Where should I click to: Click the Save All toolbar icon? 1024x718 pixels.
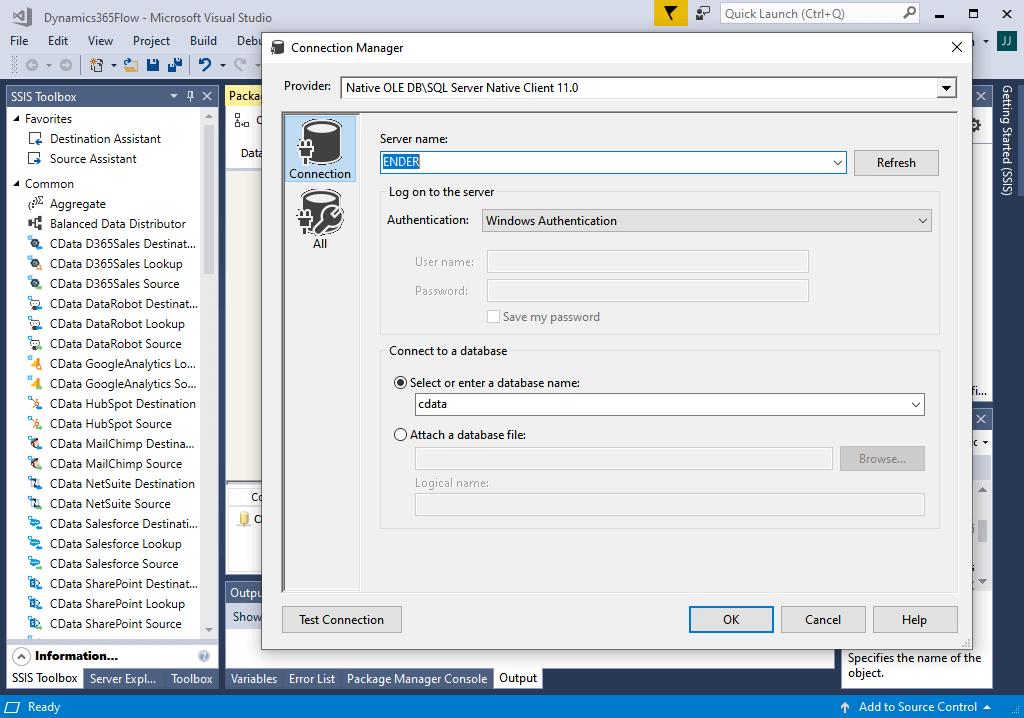pyautogui.click(x=175, y=65)
